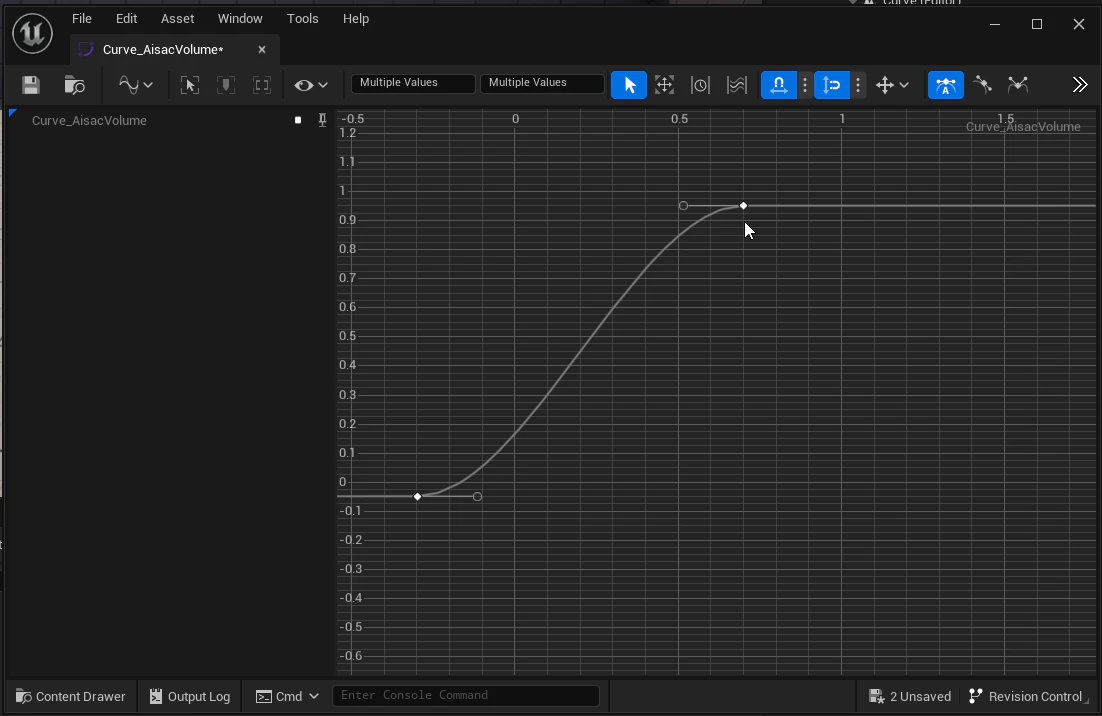The height and width of the screenshot is (716, 1102).
Task: Open the Tools menu
Action: point(302,19)
